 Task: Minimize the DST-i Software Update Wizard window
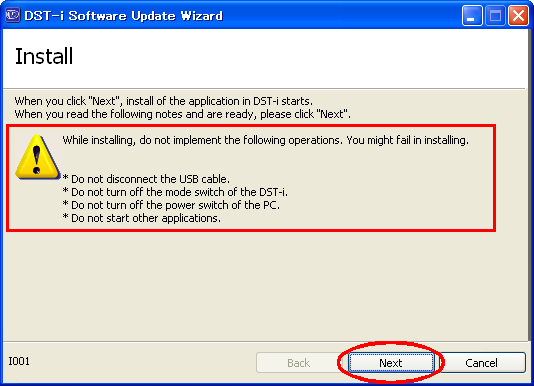(x=472, y=16)
